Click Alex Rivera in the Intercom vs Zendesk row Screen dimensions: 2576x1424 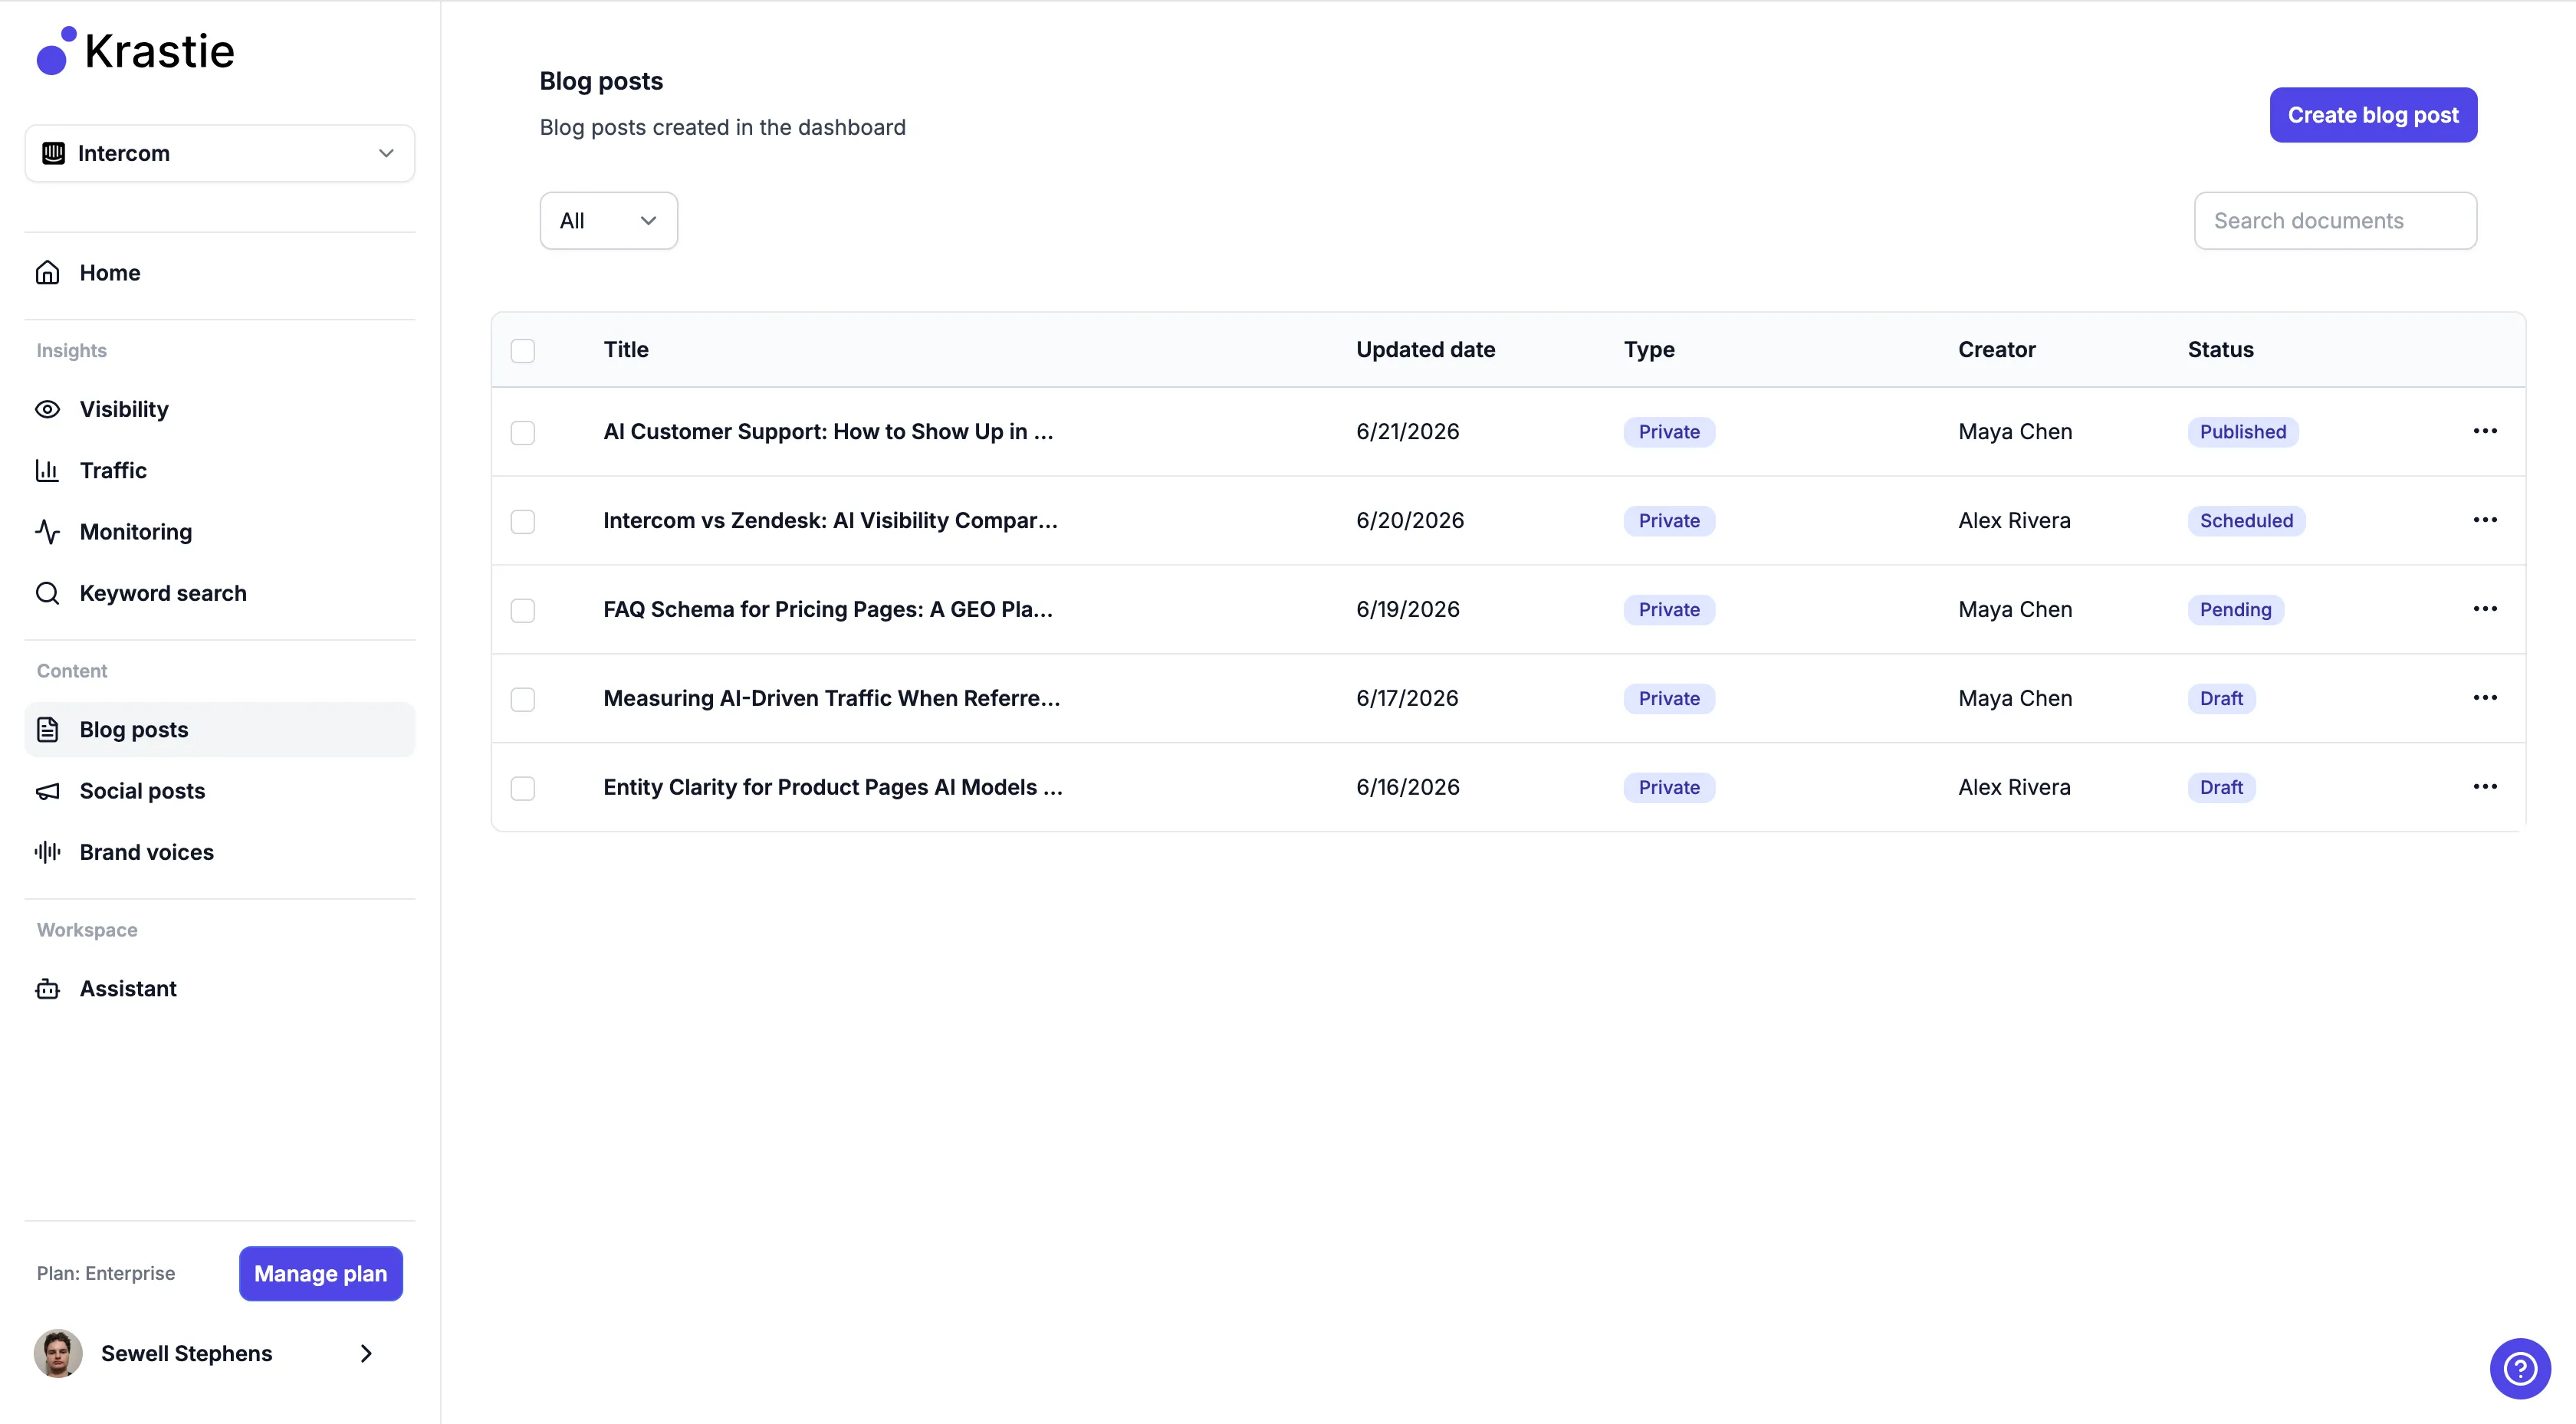(2014, 520)
